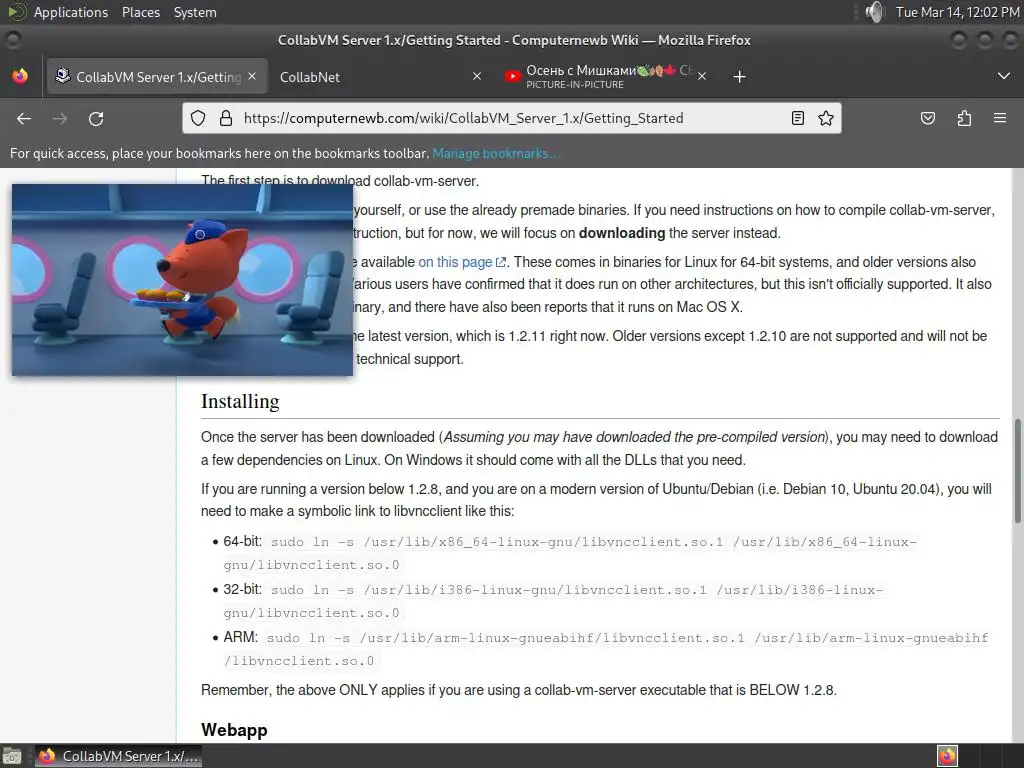
Task: Open the tracking protection shield
Action: tap(198, 118)
